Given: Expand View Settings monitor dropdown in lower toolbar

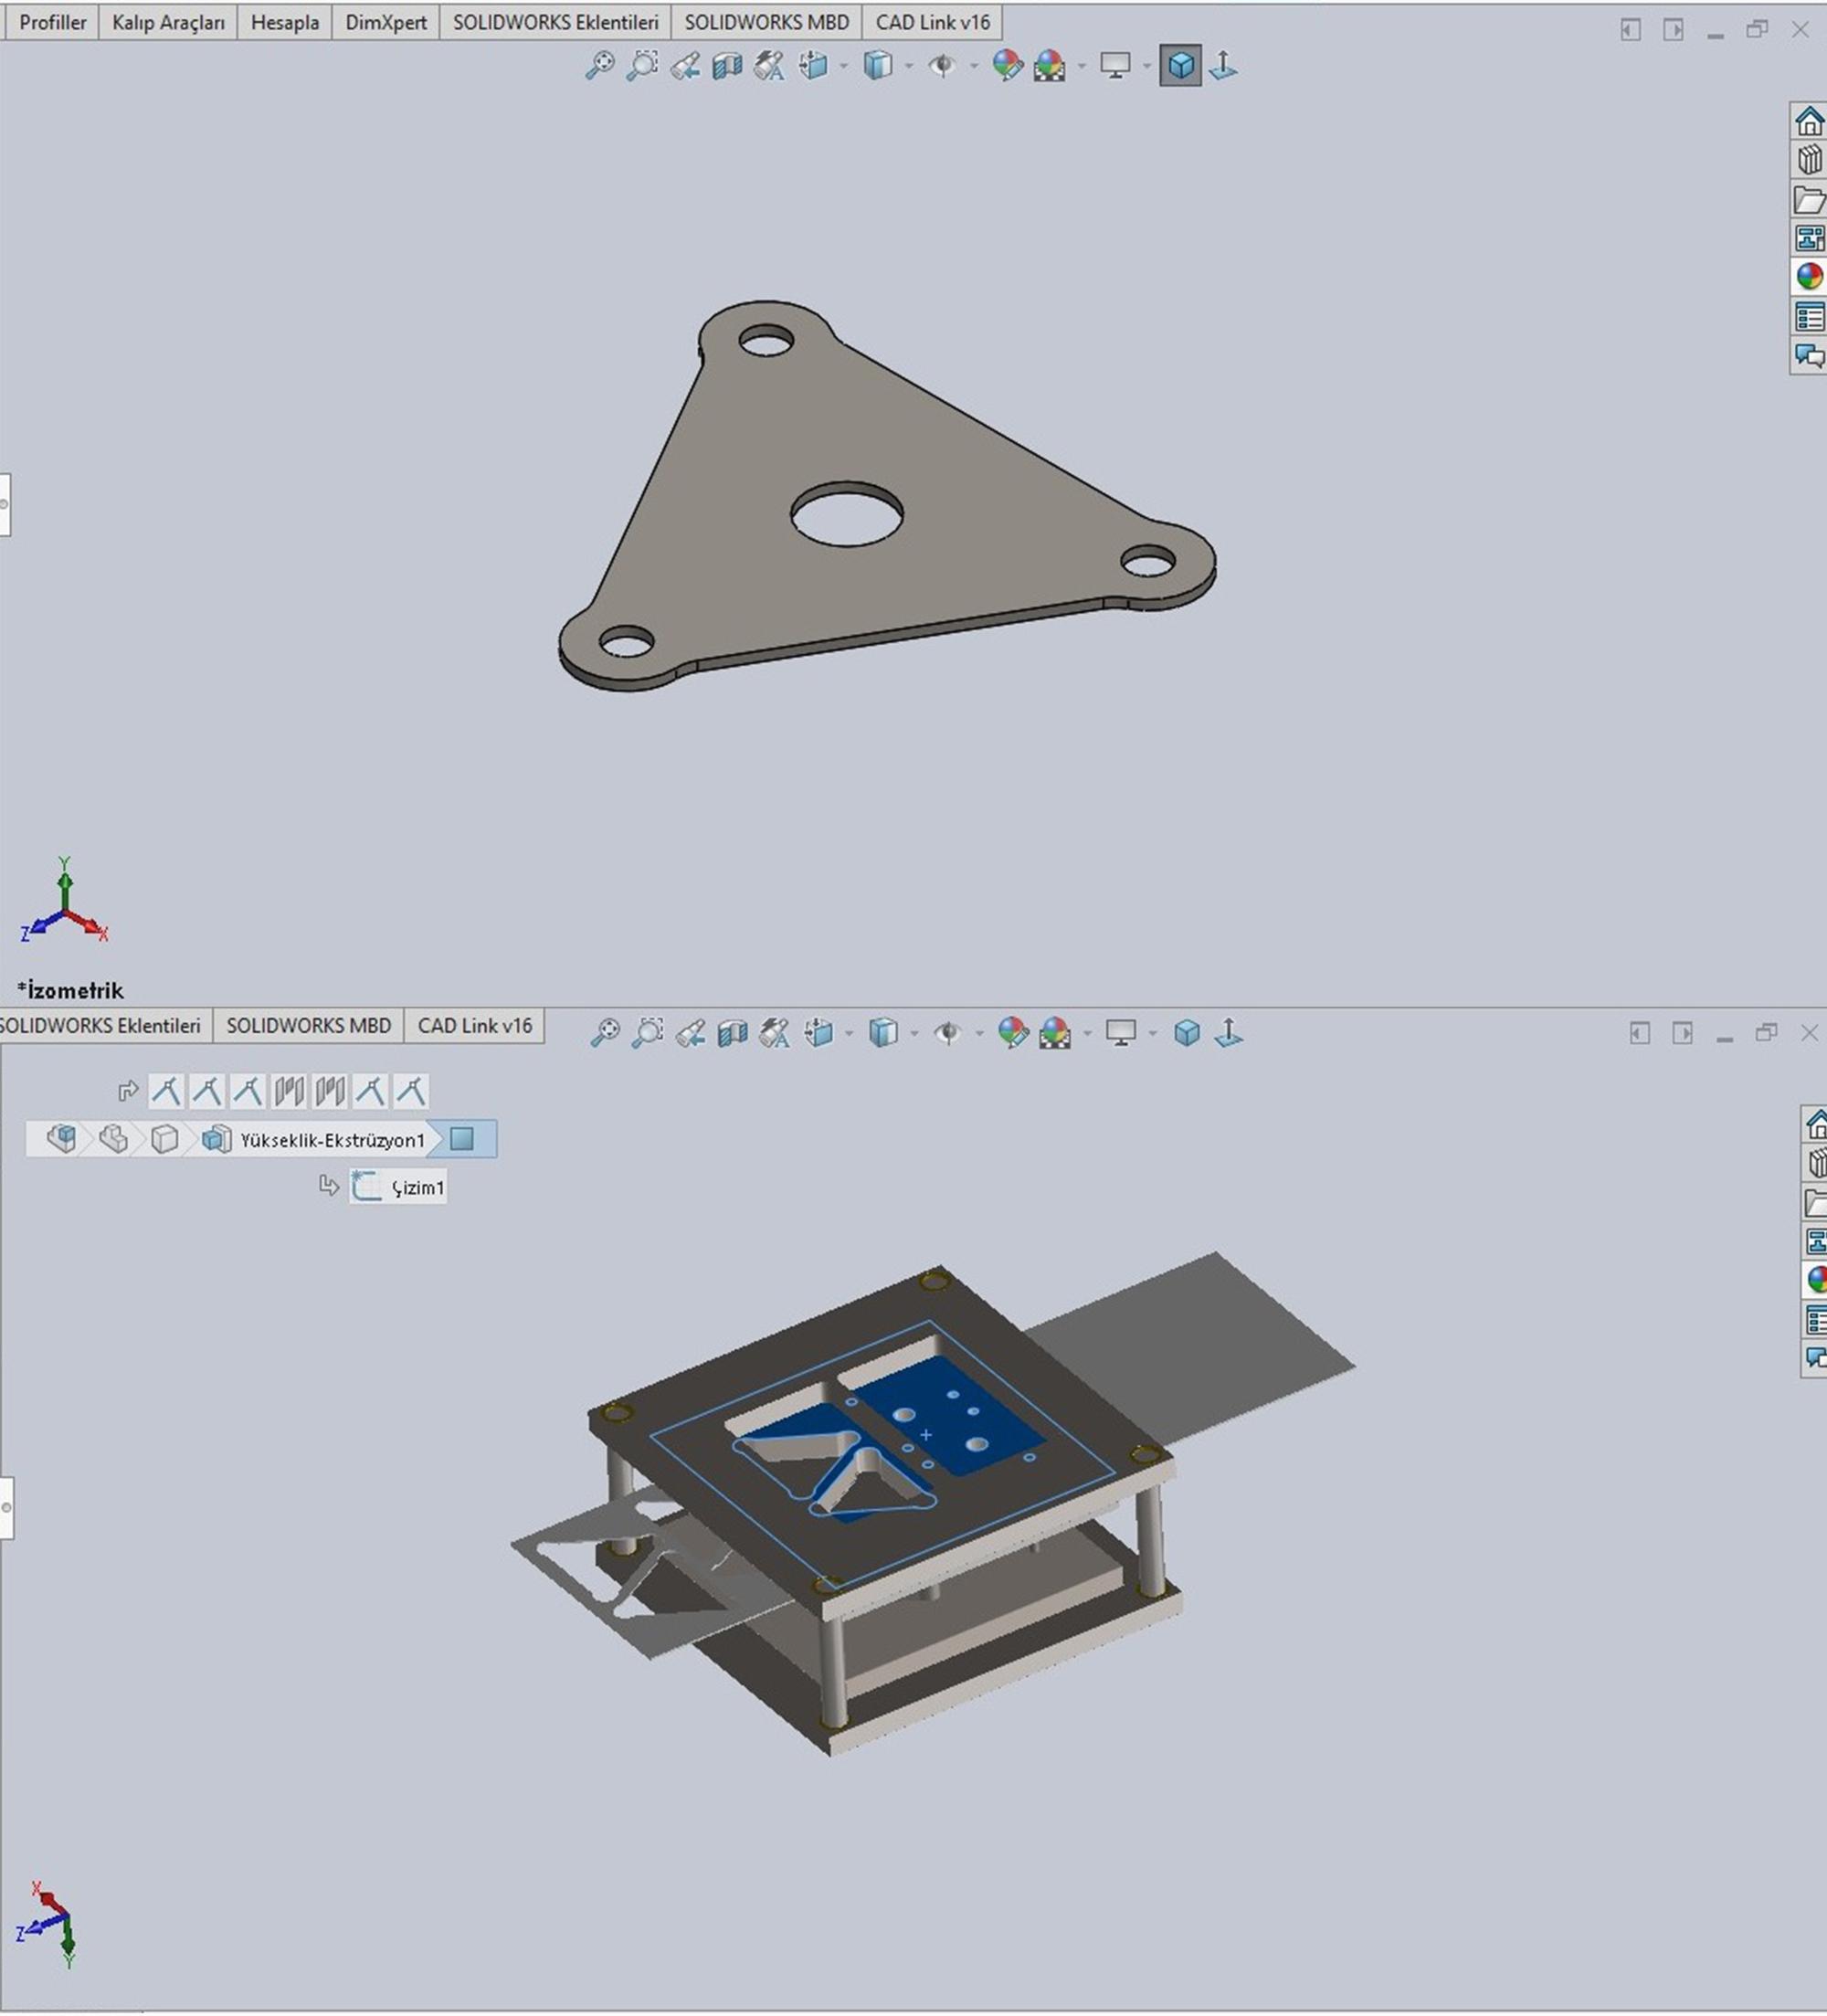Looking at the screenshot, I should click(x=1153, y=1033).
